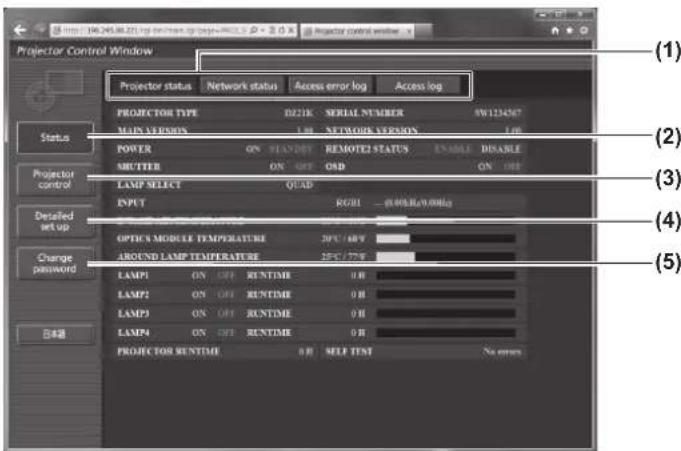Switch language with the Japanese button
The width and height of the screenshot is (681, 451).
point(55,334)
